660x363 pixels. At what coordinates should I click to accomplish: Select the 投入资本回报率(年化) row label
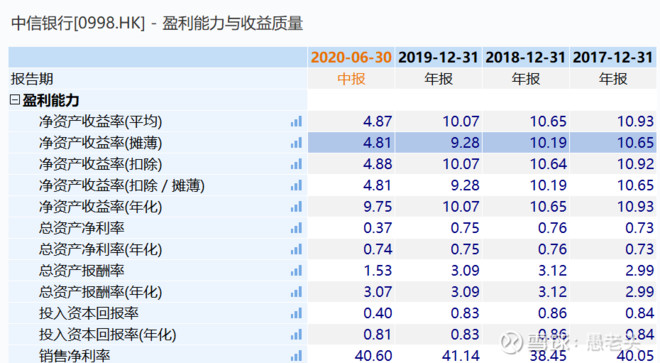pyautogui.click(x=107, y=335)
